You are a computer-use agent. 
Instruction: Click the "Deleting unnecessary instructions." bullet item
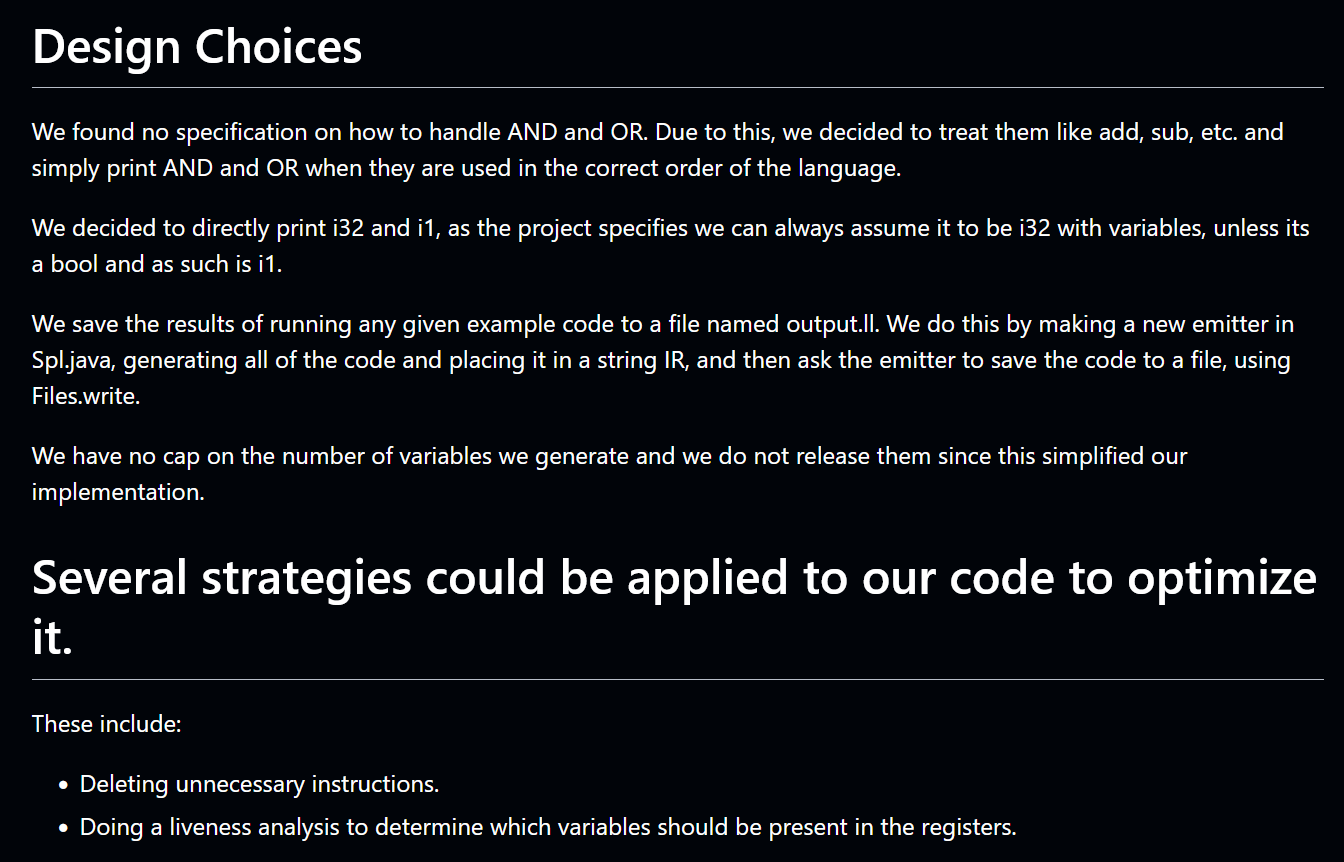(x=259, y=784)
